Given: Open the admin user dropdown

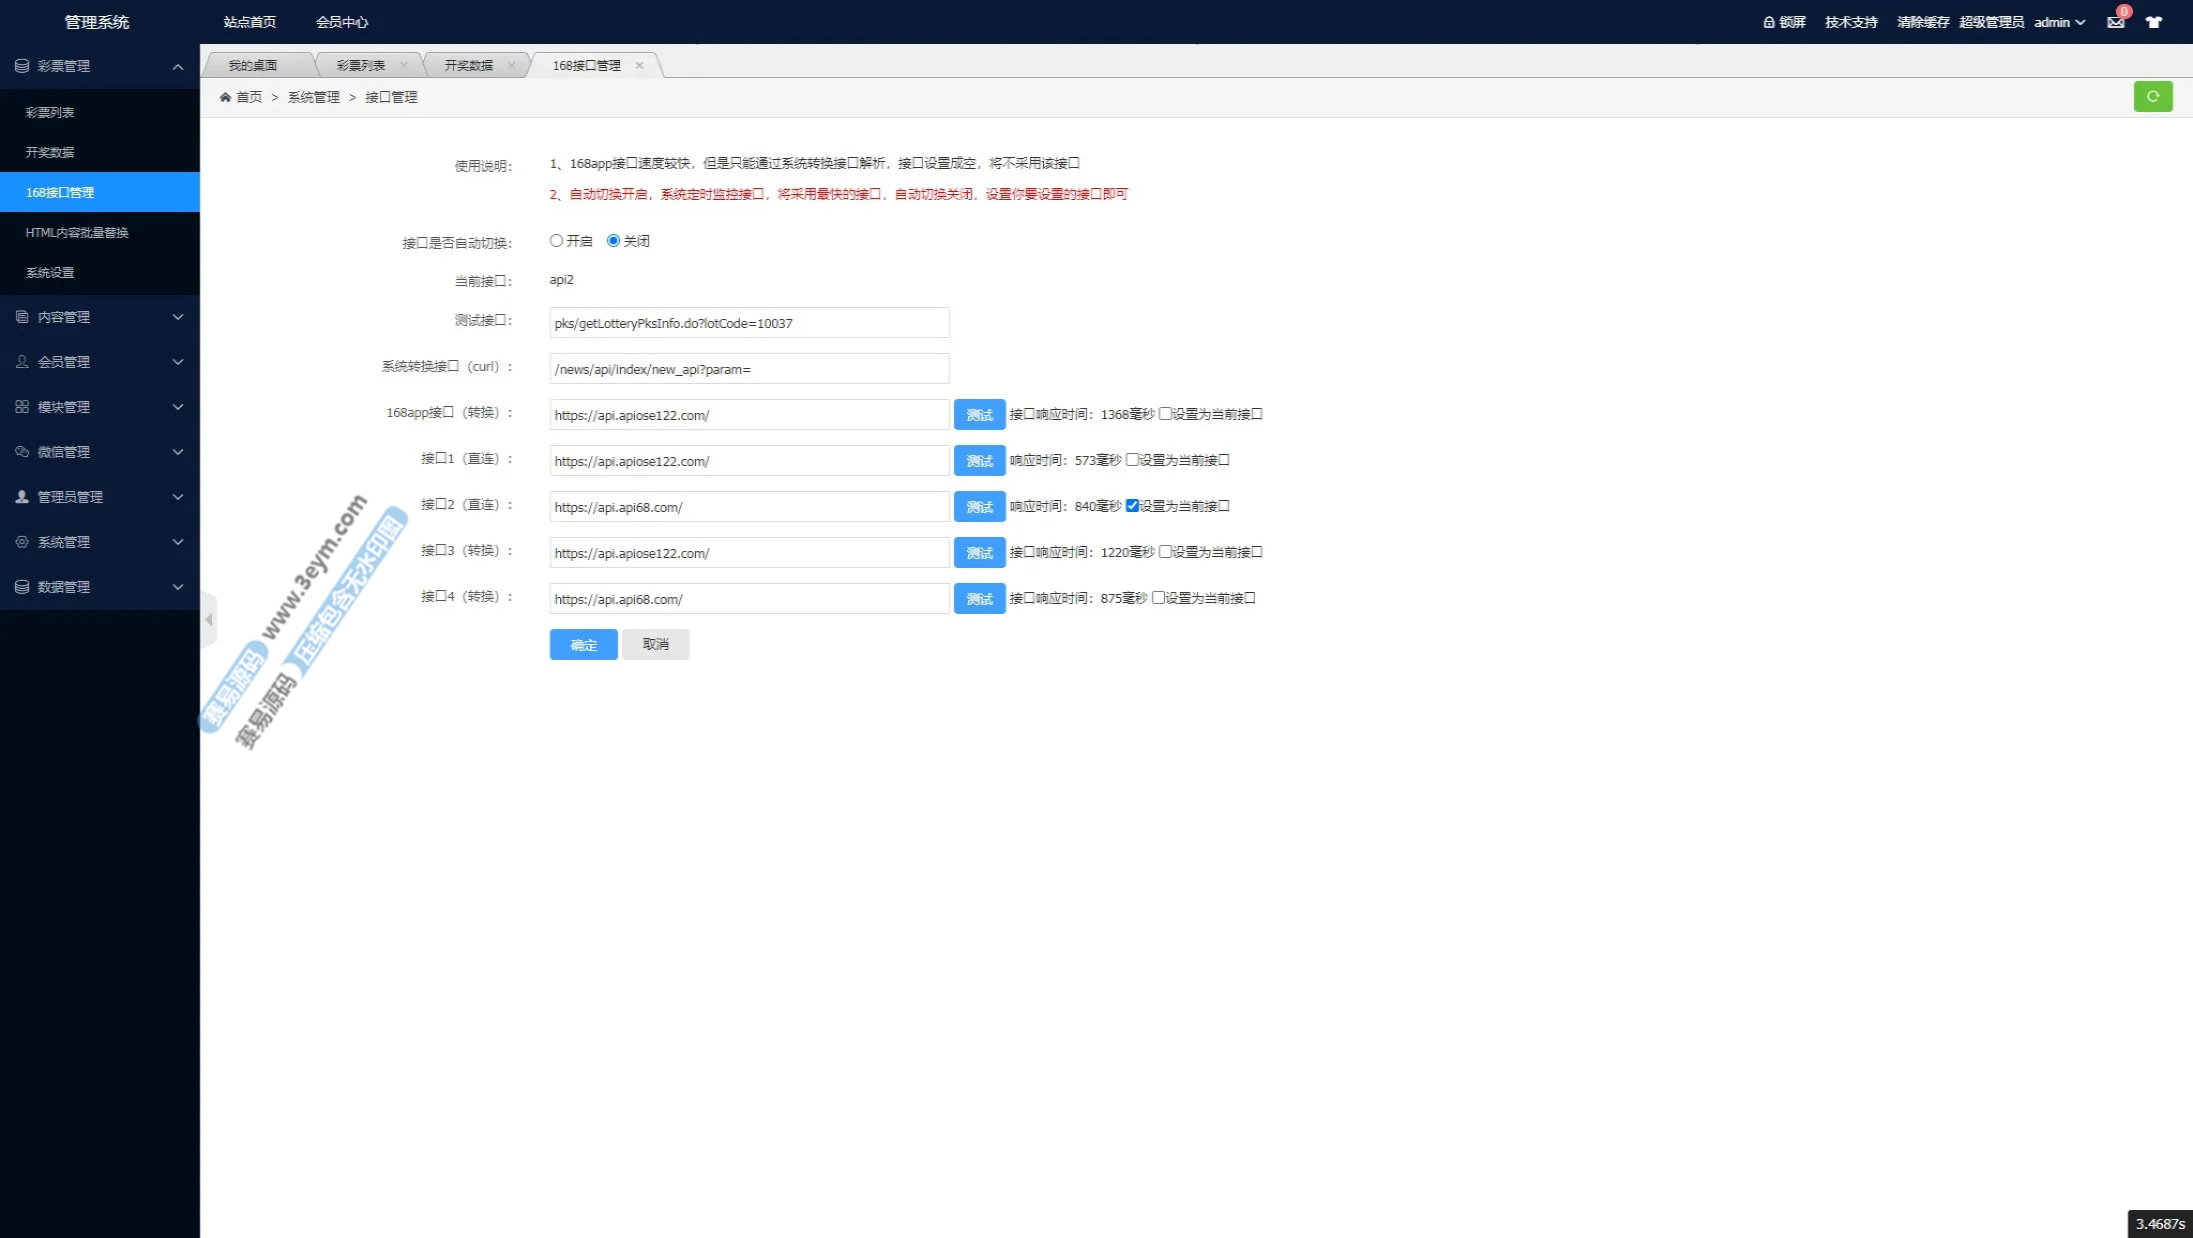Looking at the screenshot, I should click(x=2059, y=22).
